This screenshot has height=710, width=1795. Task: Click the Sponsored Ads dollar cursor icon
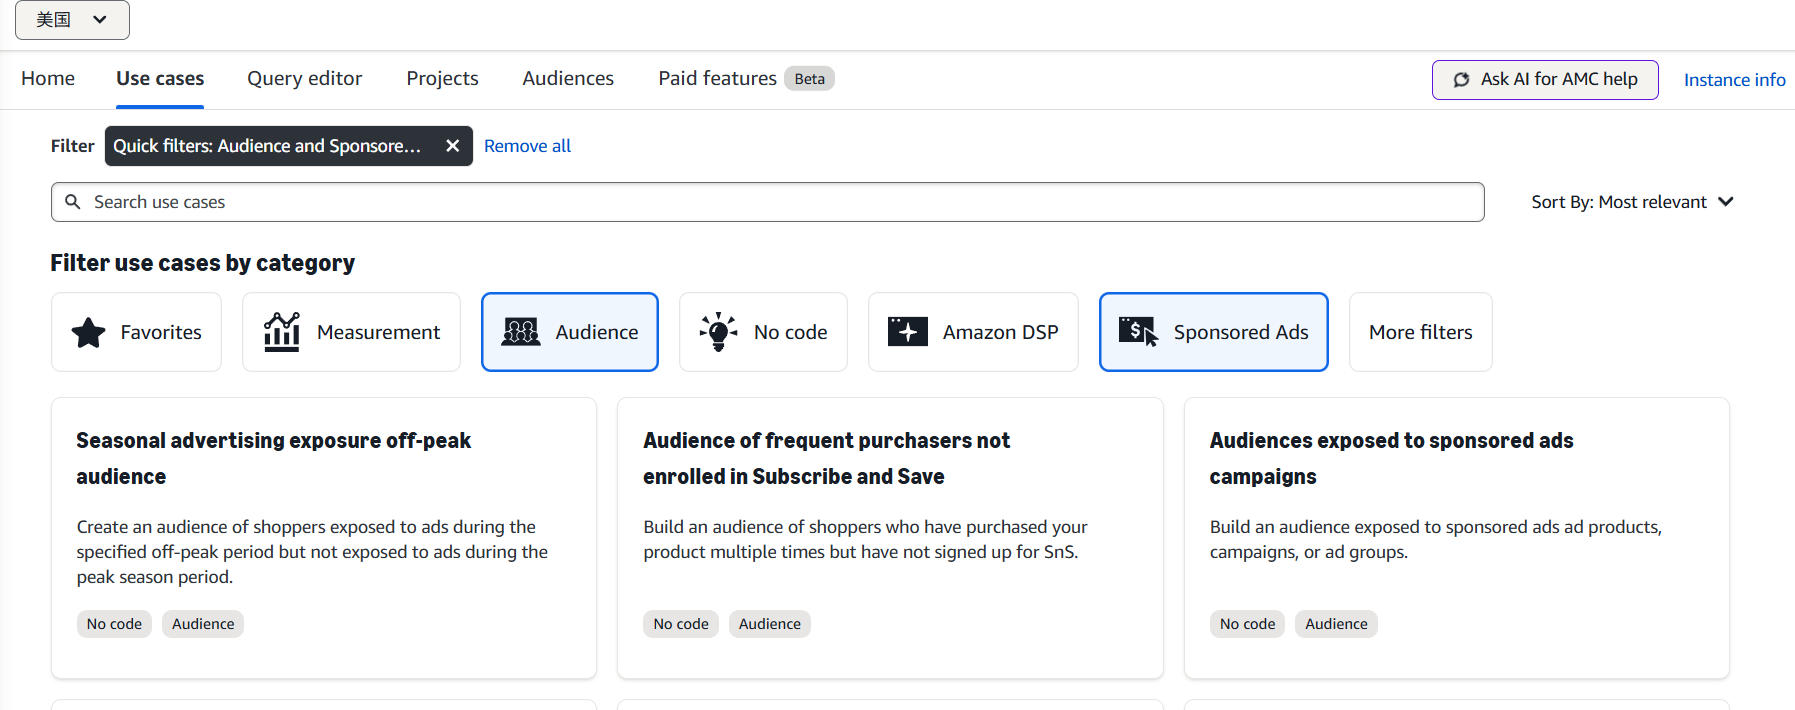(x=1138, y=332)
